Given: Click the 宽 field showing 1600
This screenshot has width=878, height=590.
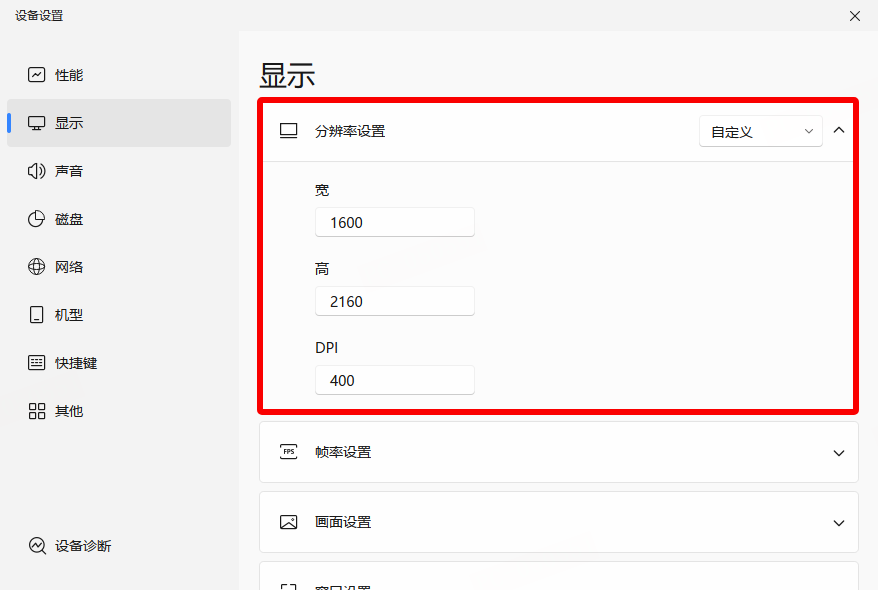Looking at the screenshot, I should (x=394, y=223).
